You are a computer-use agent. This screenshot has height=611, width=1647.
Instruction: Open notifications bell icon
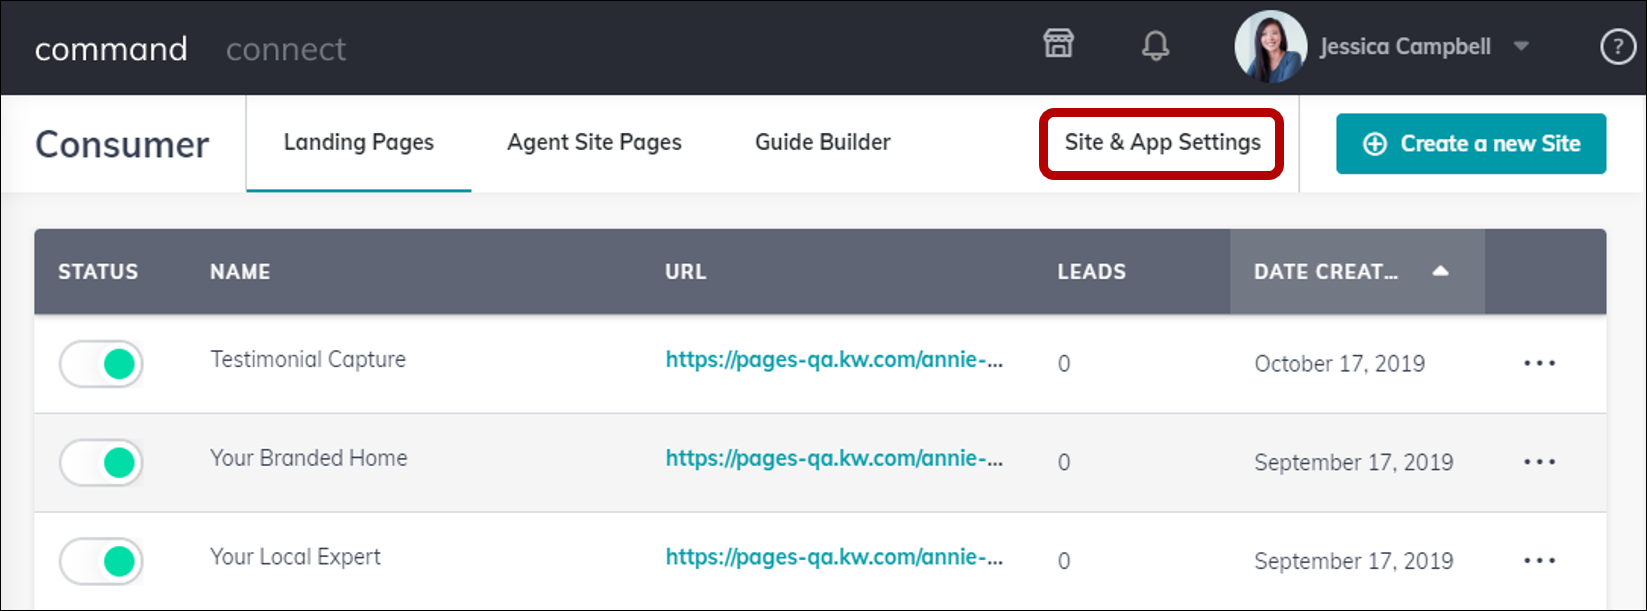coord(1155,46)
